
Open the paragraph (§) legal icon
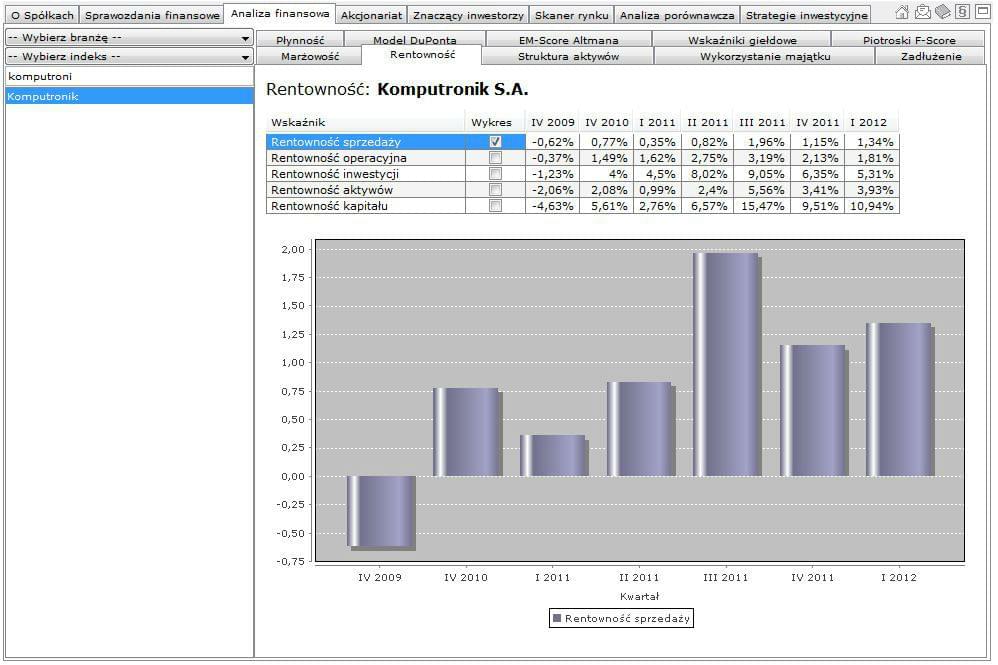pyautogui.click(x=962, y=11)
